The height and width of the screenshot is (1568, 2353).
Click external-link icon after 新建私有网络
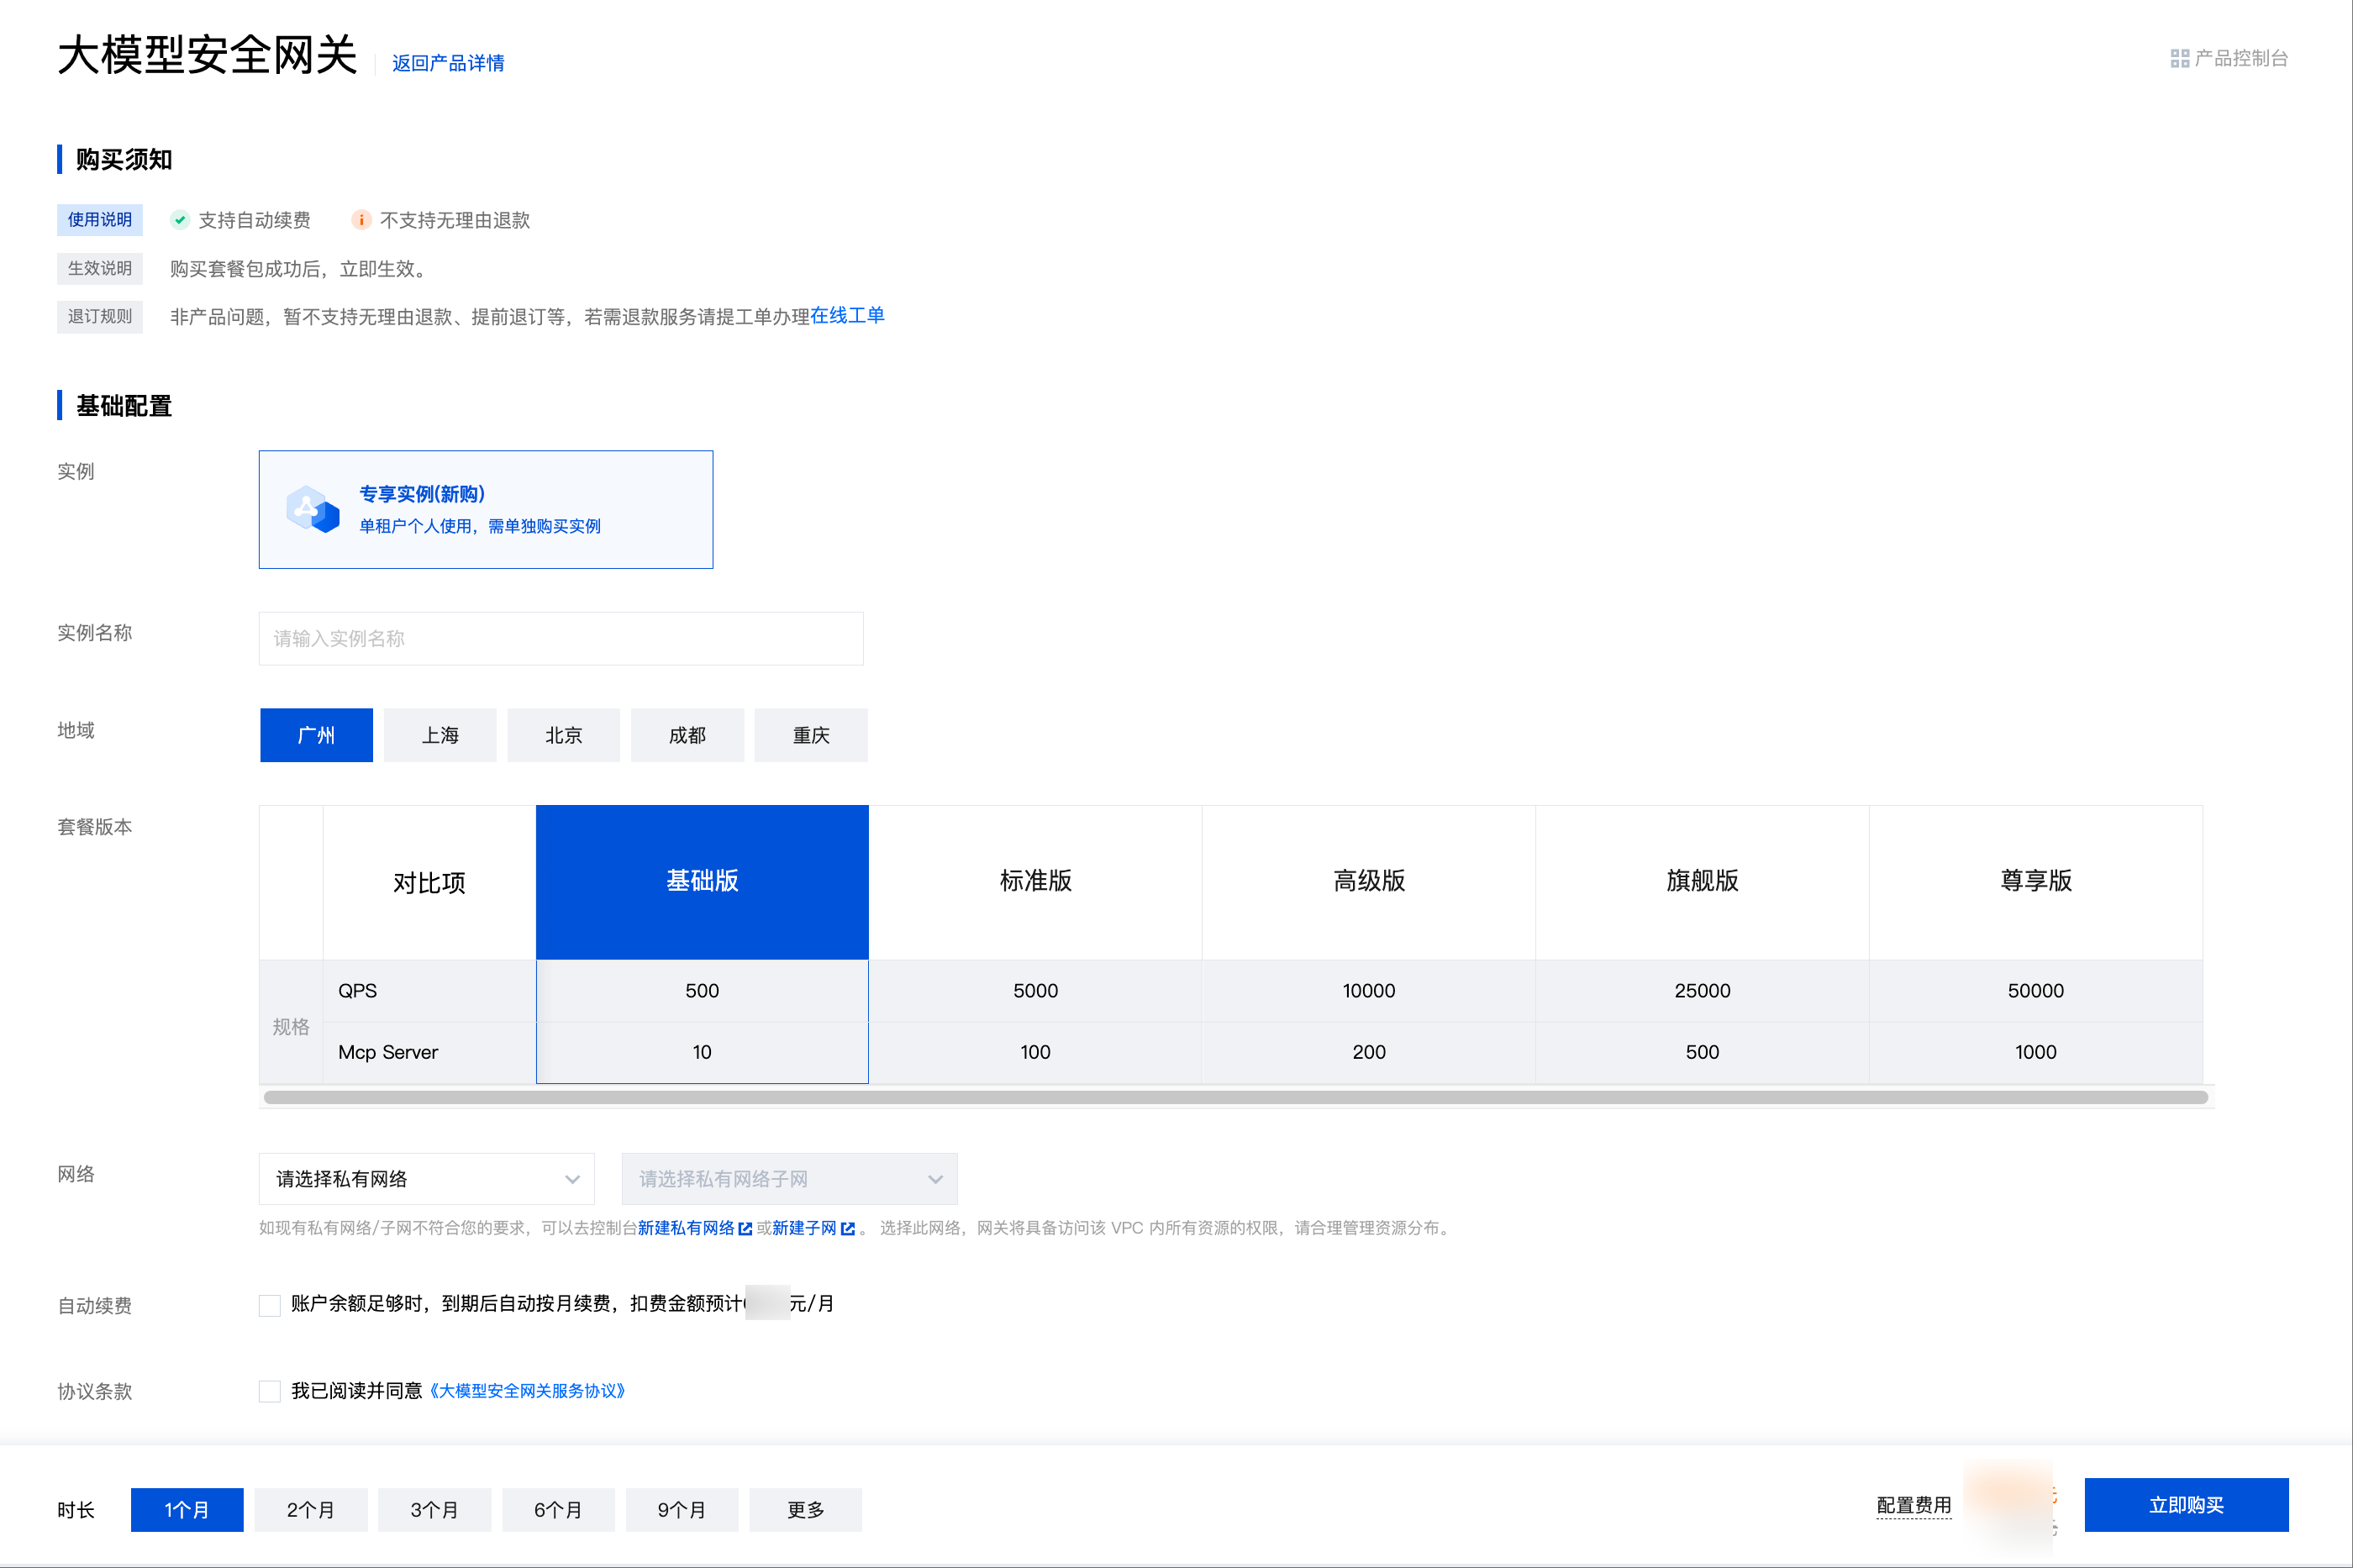[745, 1229]
